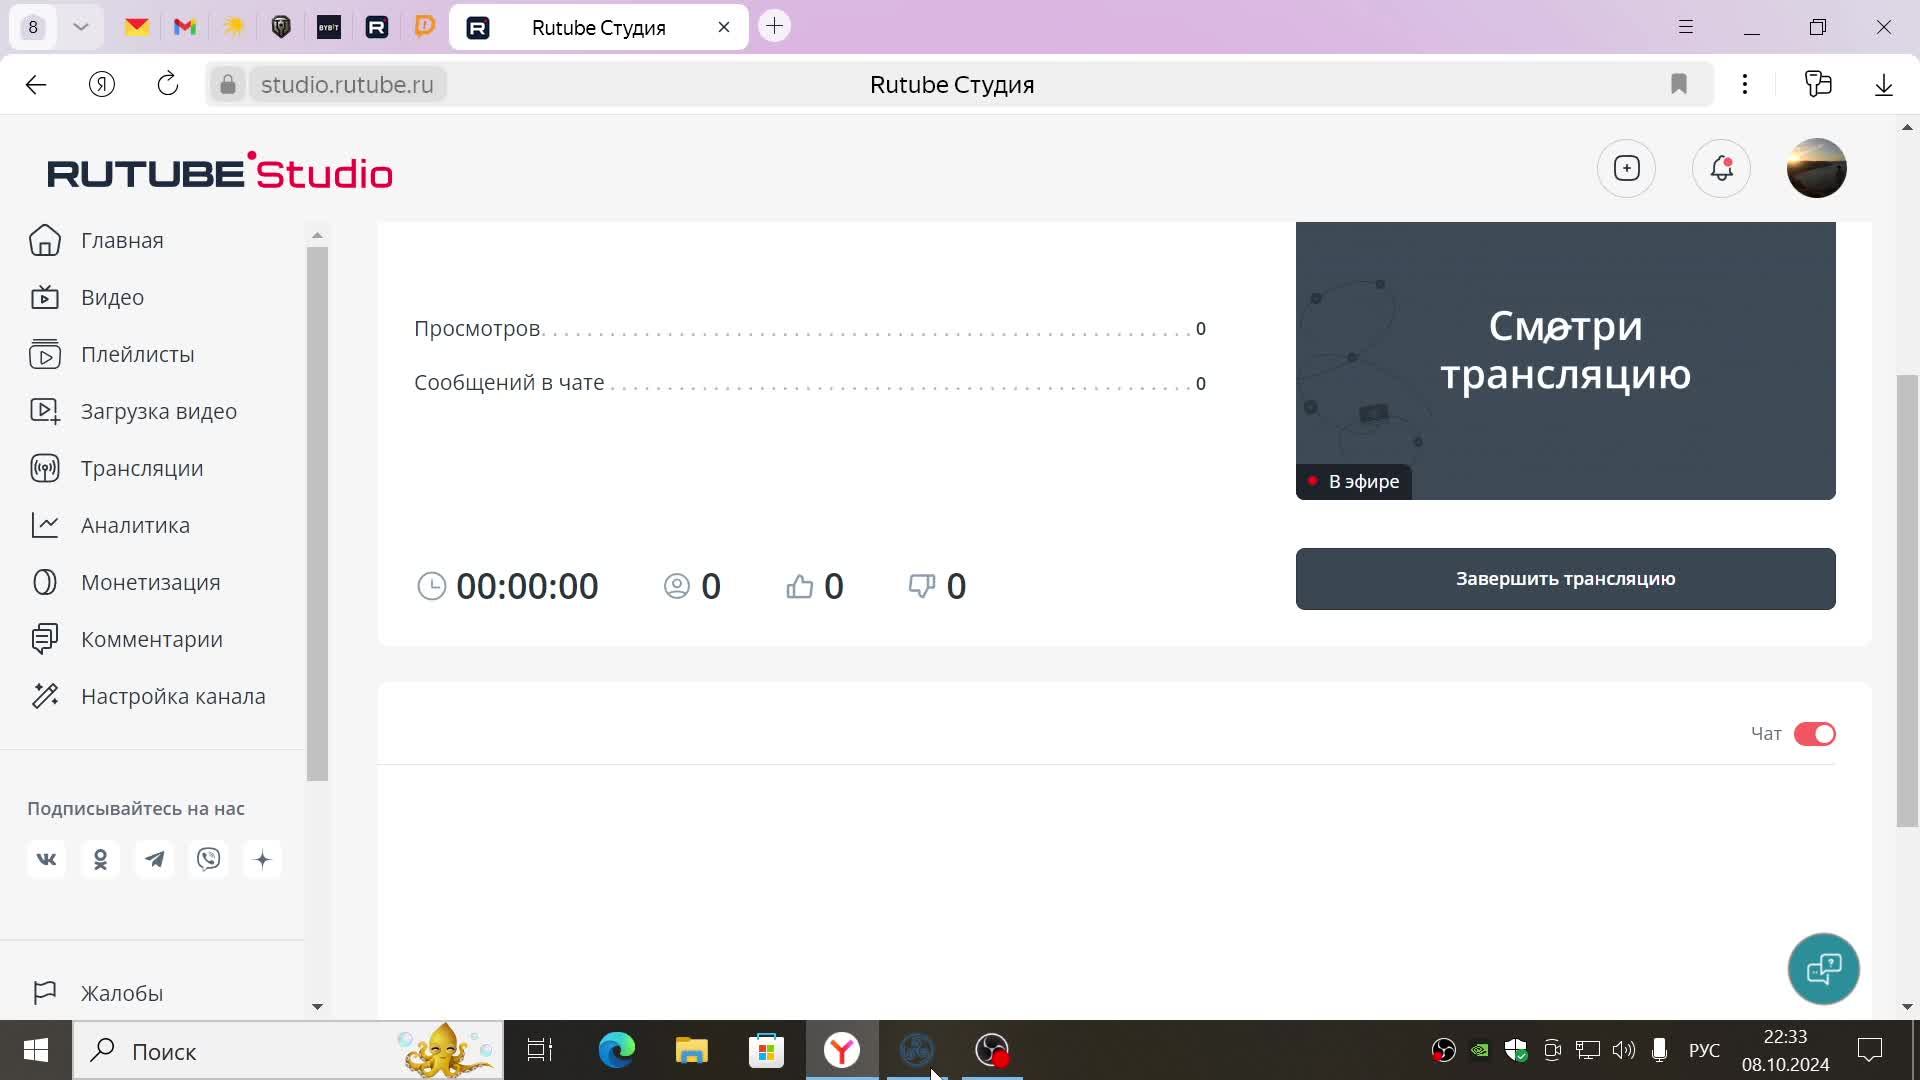Open the Telegram social link

coord(154,860)
